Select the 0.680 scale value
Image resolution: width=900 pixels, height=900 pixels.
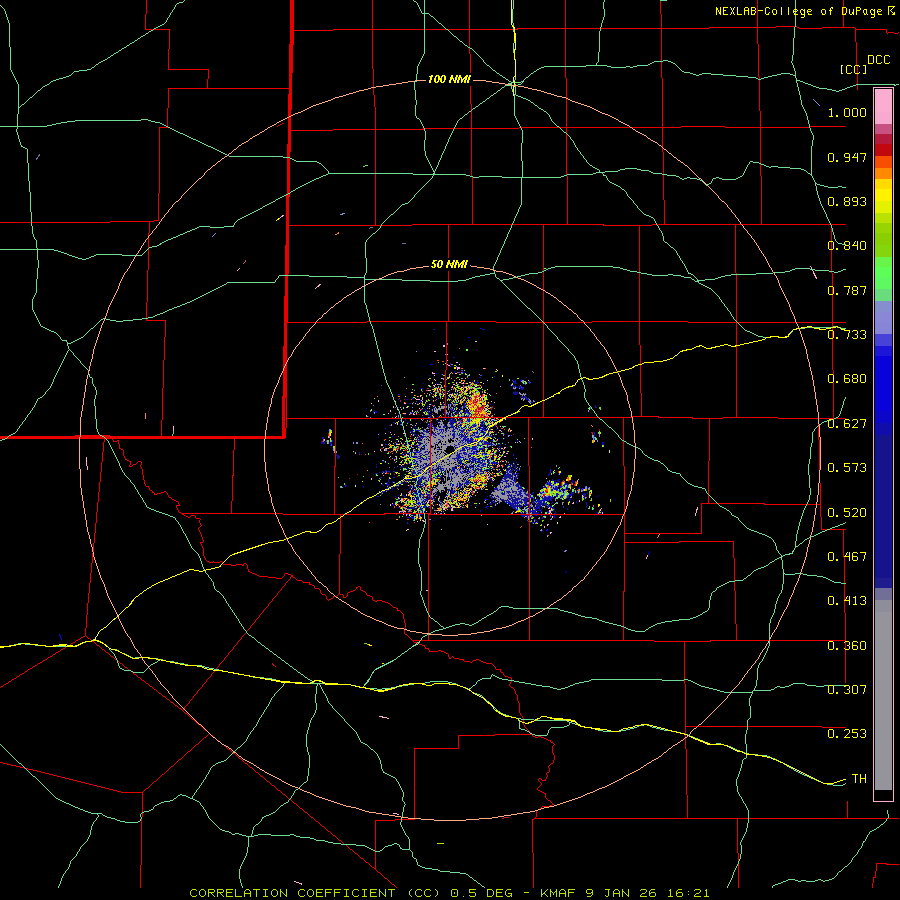tap(847, 379)
